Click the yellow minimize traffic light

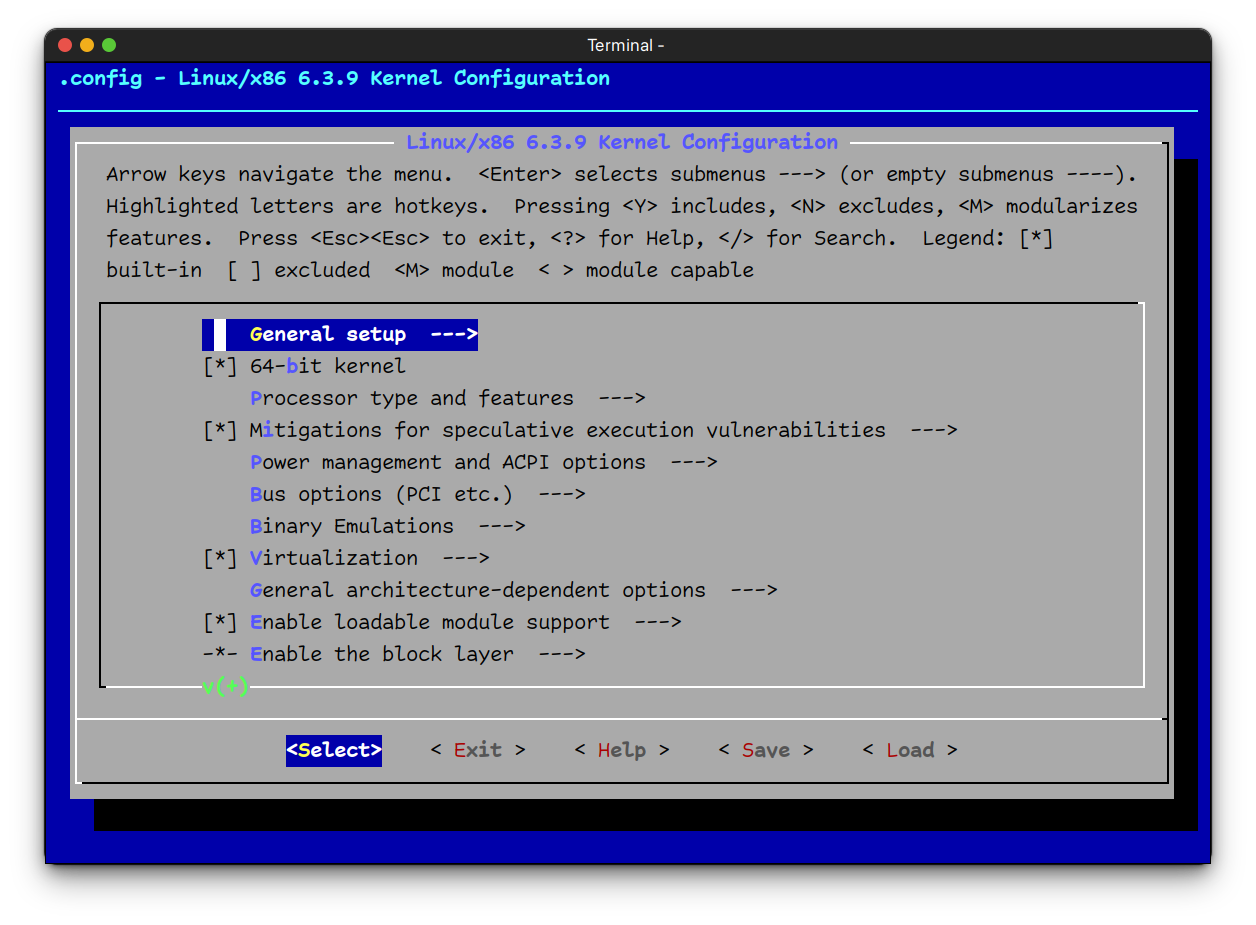[86, 45]
